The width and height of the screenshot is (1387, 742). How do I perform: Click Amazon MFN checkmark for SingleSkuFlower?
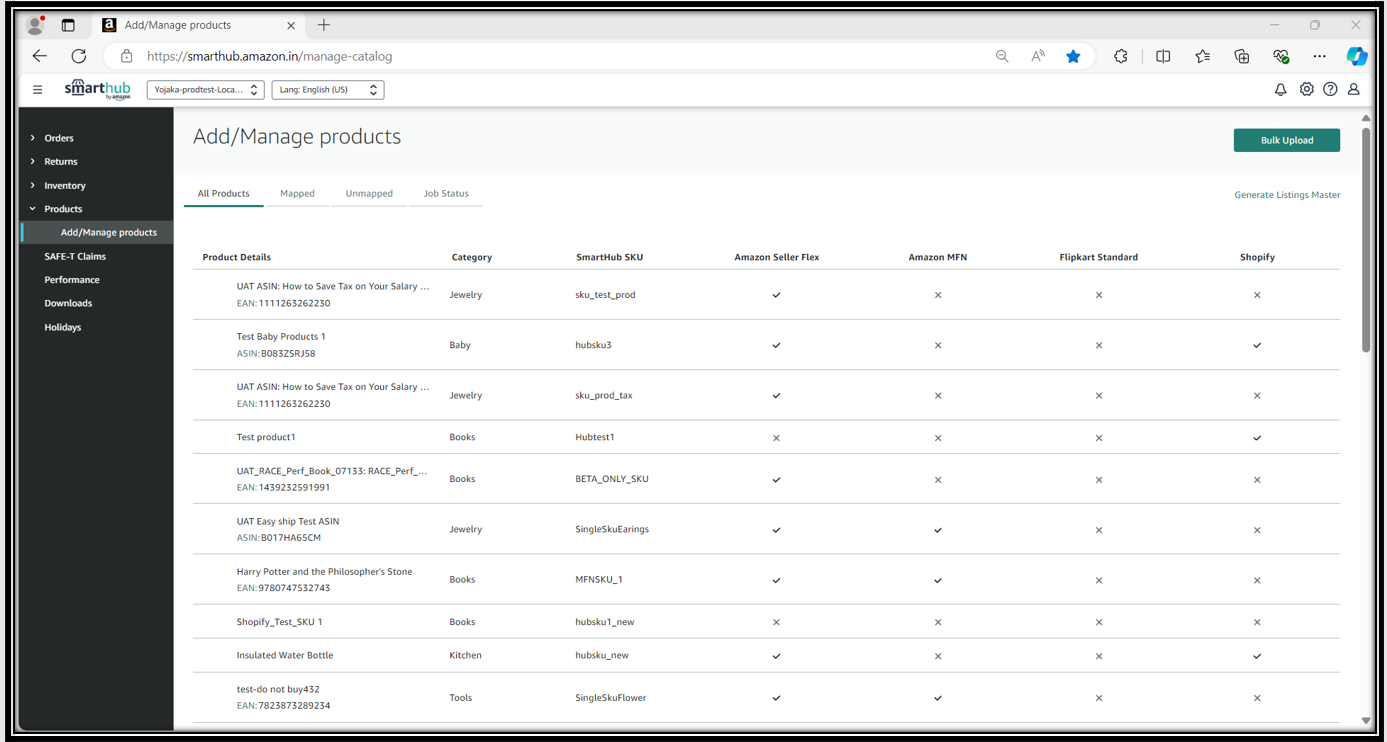click(x=937, y=698)
